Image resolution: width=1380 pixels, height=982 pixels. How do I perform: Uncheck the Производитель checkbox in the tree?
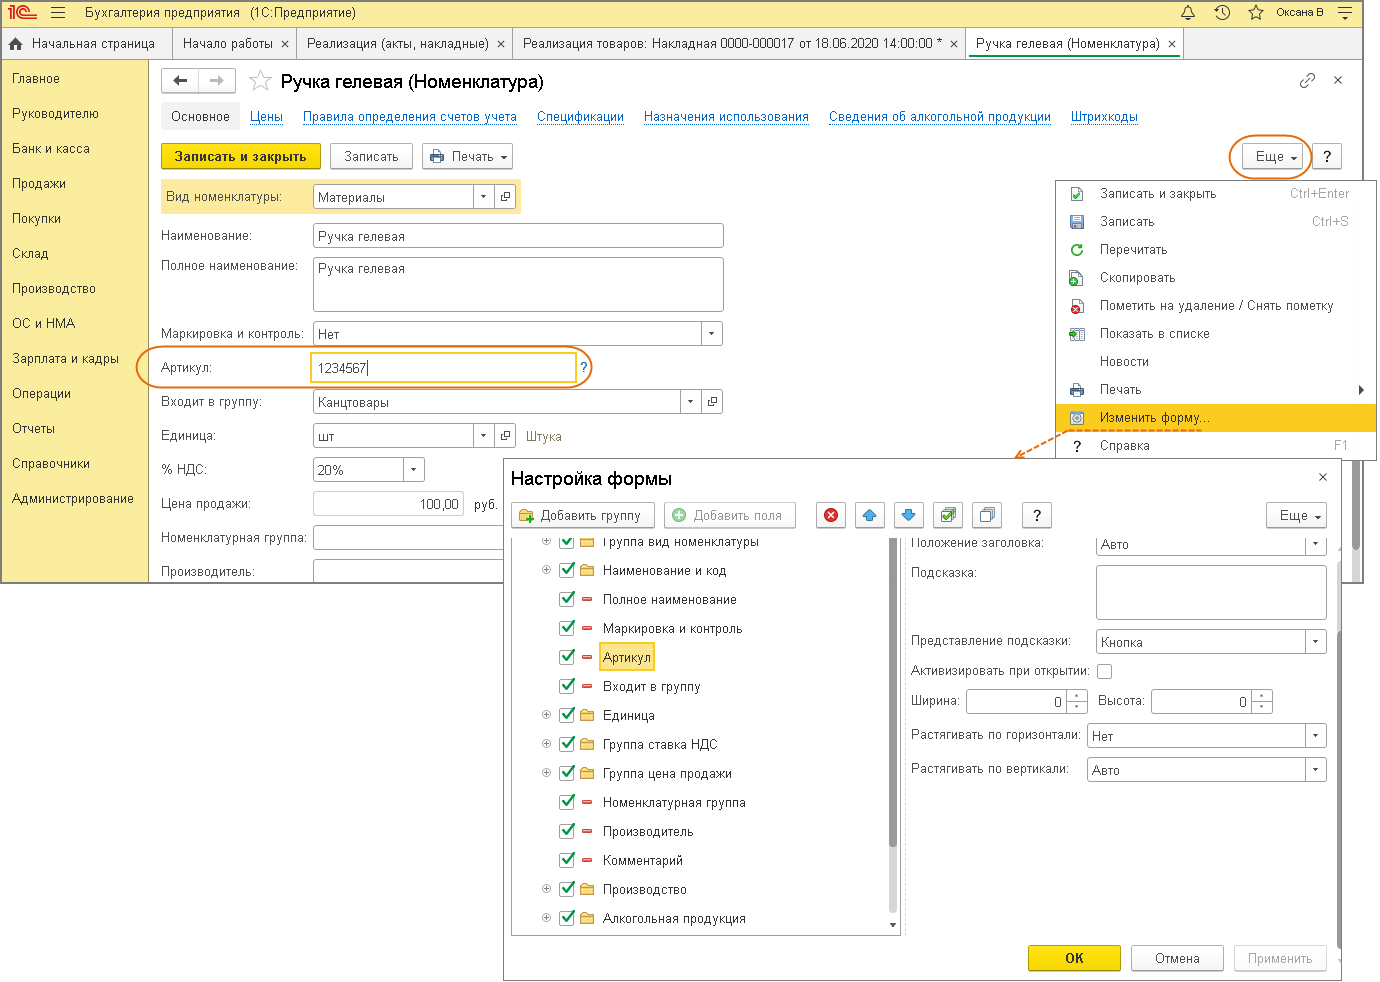click(567, 831)
